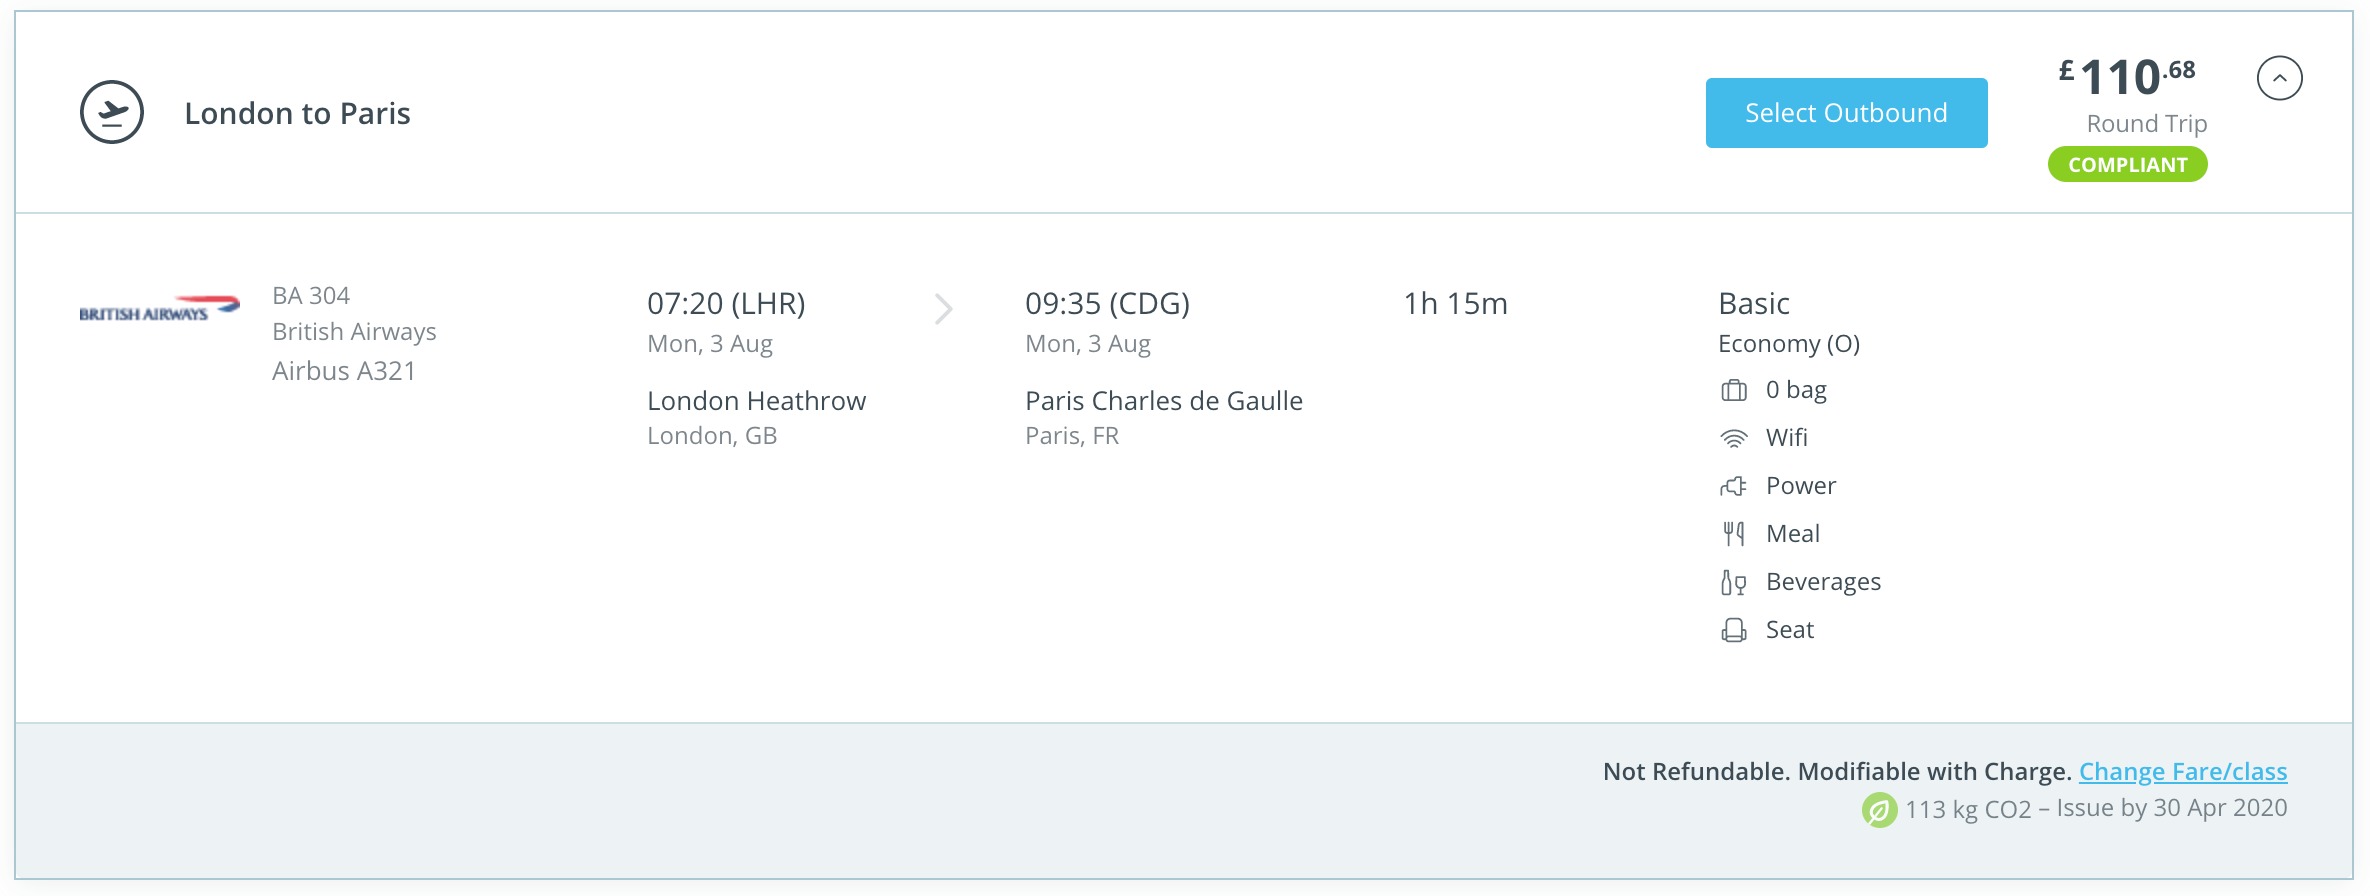Click the Paris Charles de Gaulle arrival text
Image resolution: width=2370 pixels, height=896 pixels.
(x=1164, y=400)
